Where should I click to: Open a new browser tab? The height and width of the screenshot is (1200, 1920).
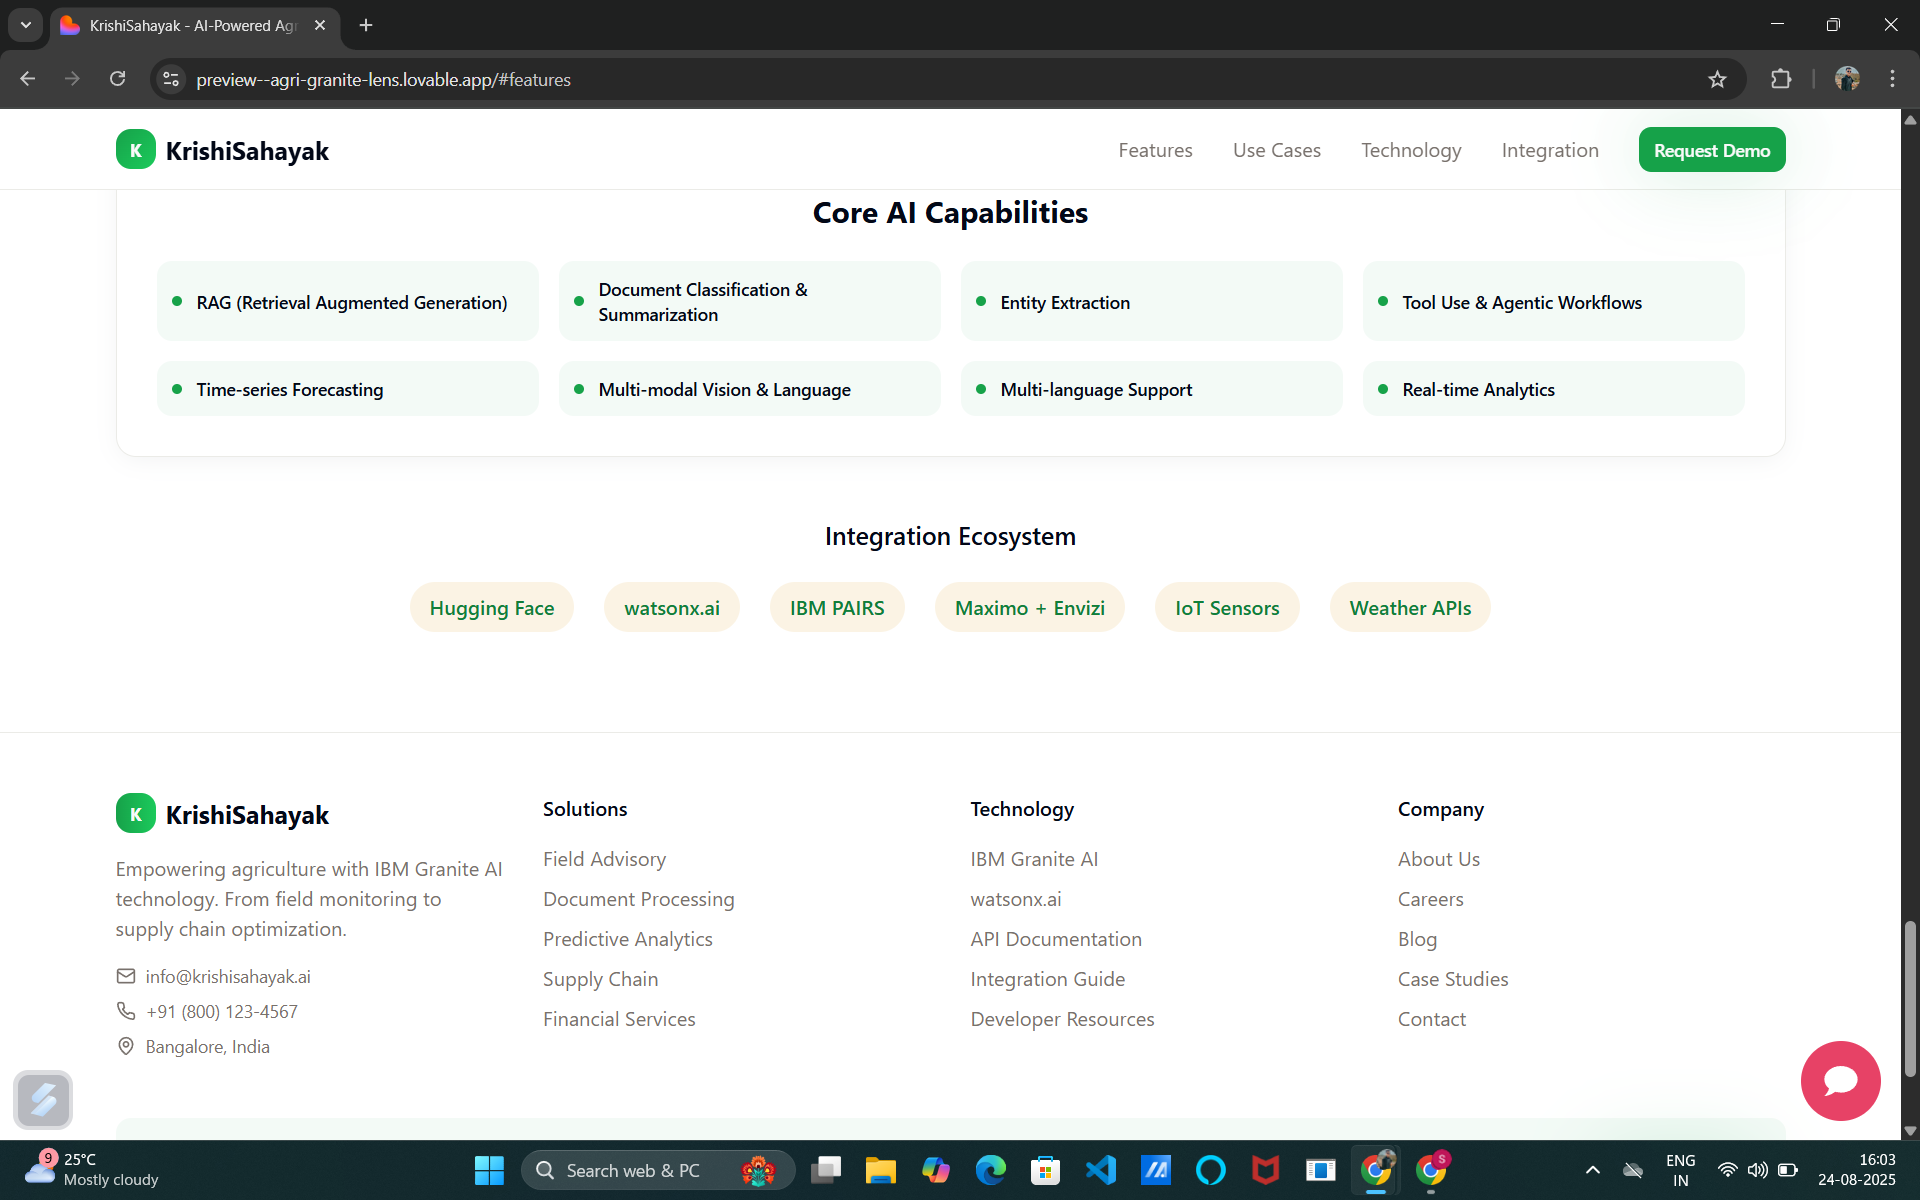[366, 25]
